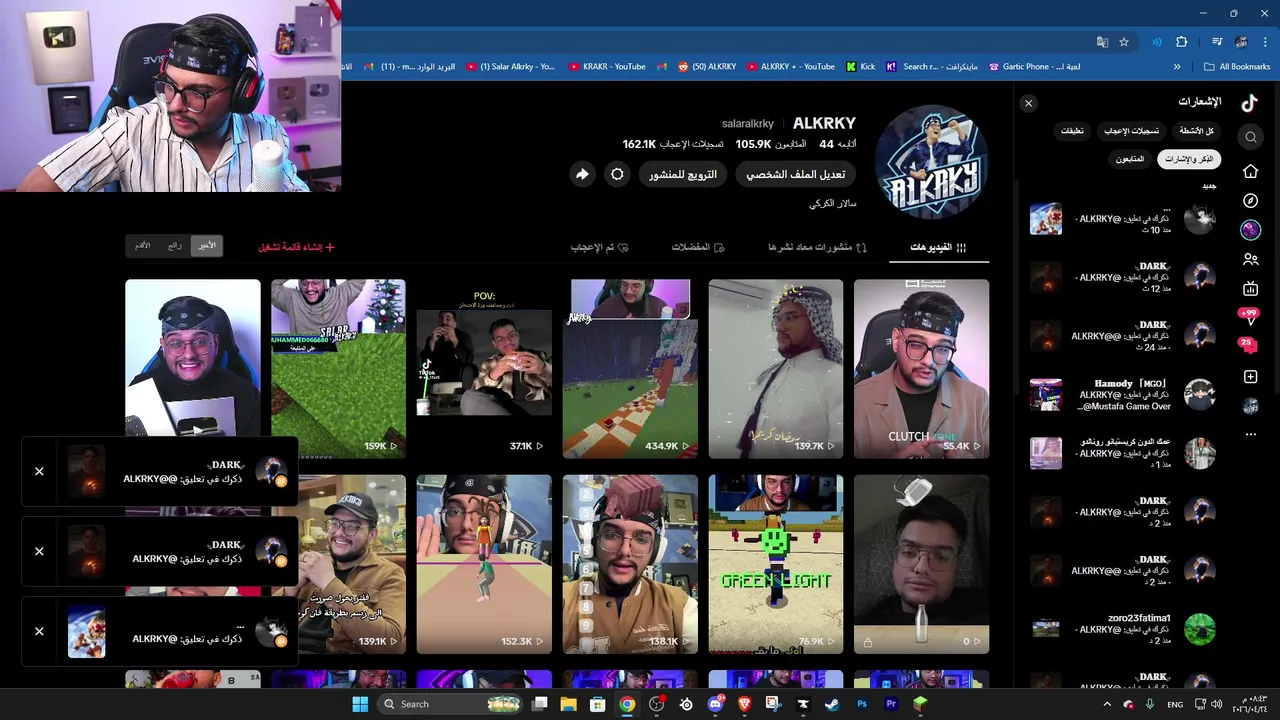This screenshot has height=720, width=1280.
Task: Open the CLUTCH video with 55.4K views
Action: click(921, 369)
